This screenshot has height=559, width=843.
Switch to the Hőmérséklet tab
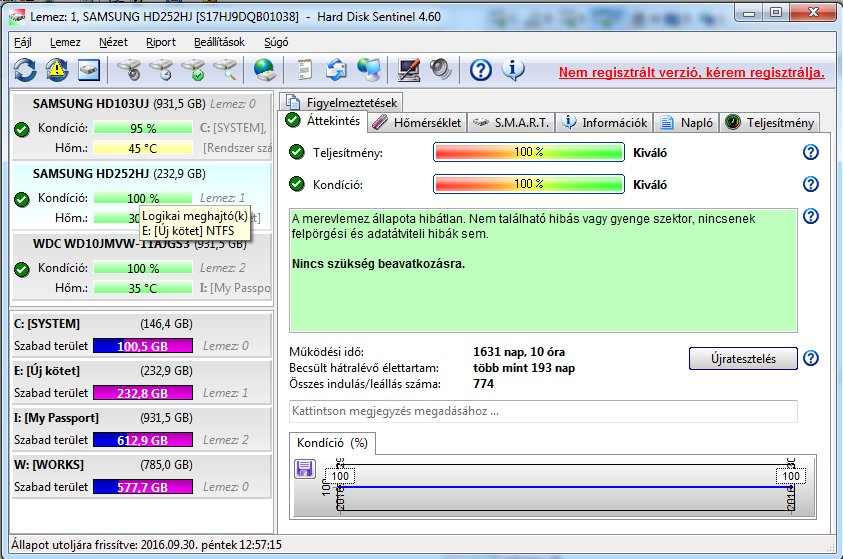click(x=417, y=123)
